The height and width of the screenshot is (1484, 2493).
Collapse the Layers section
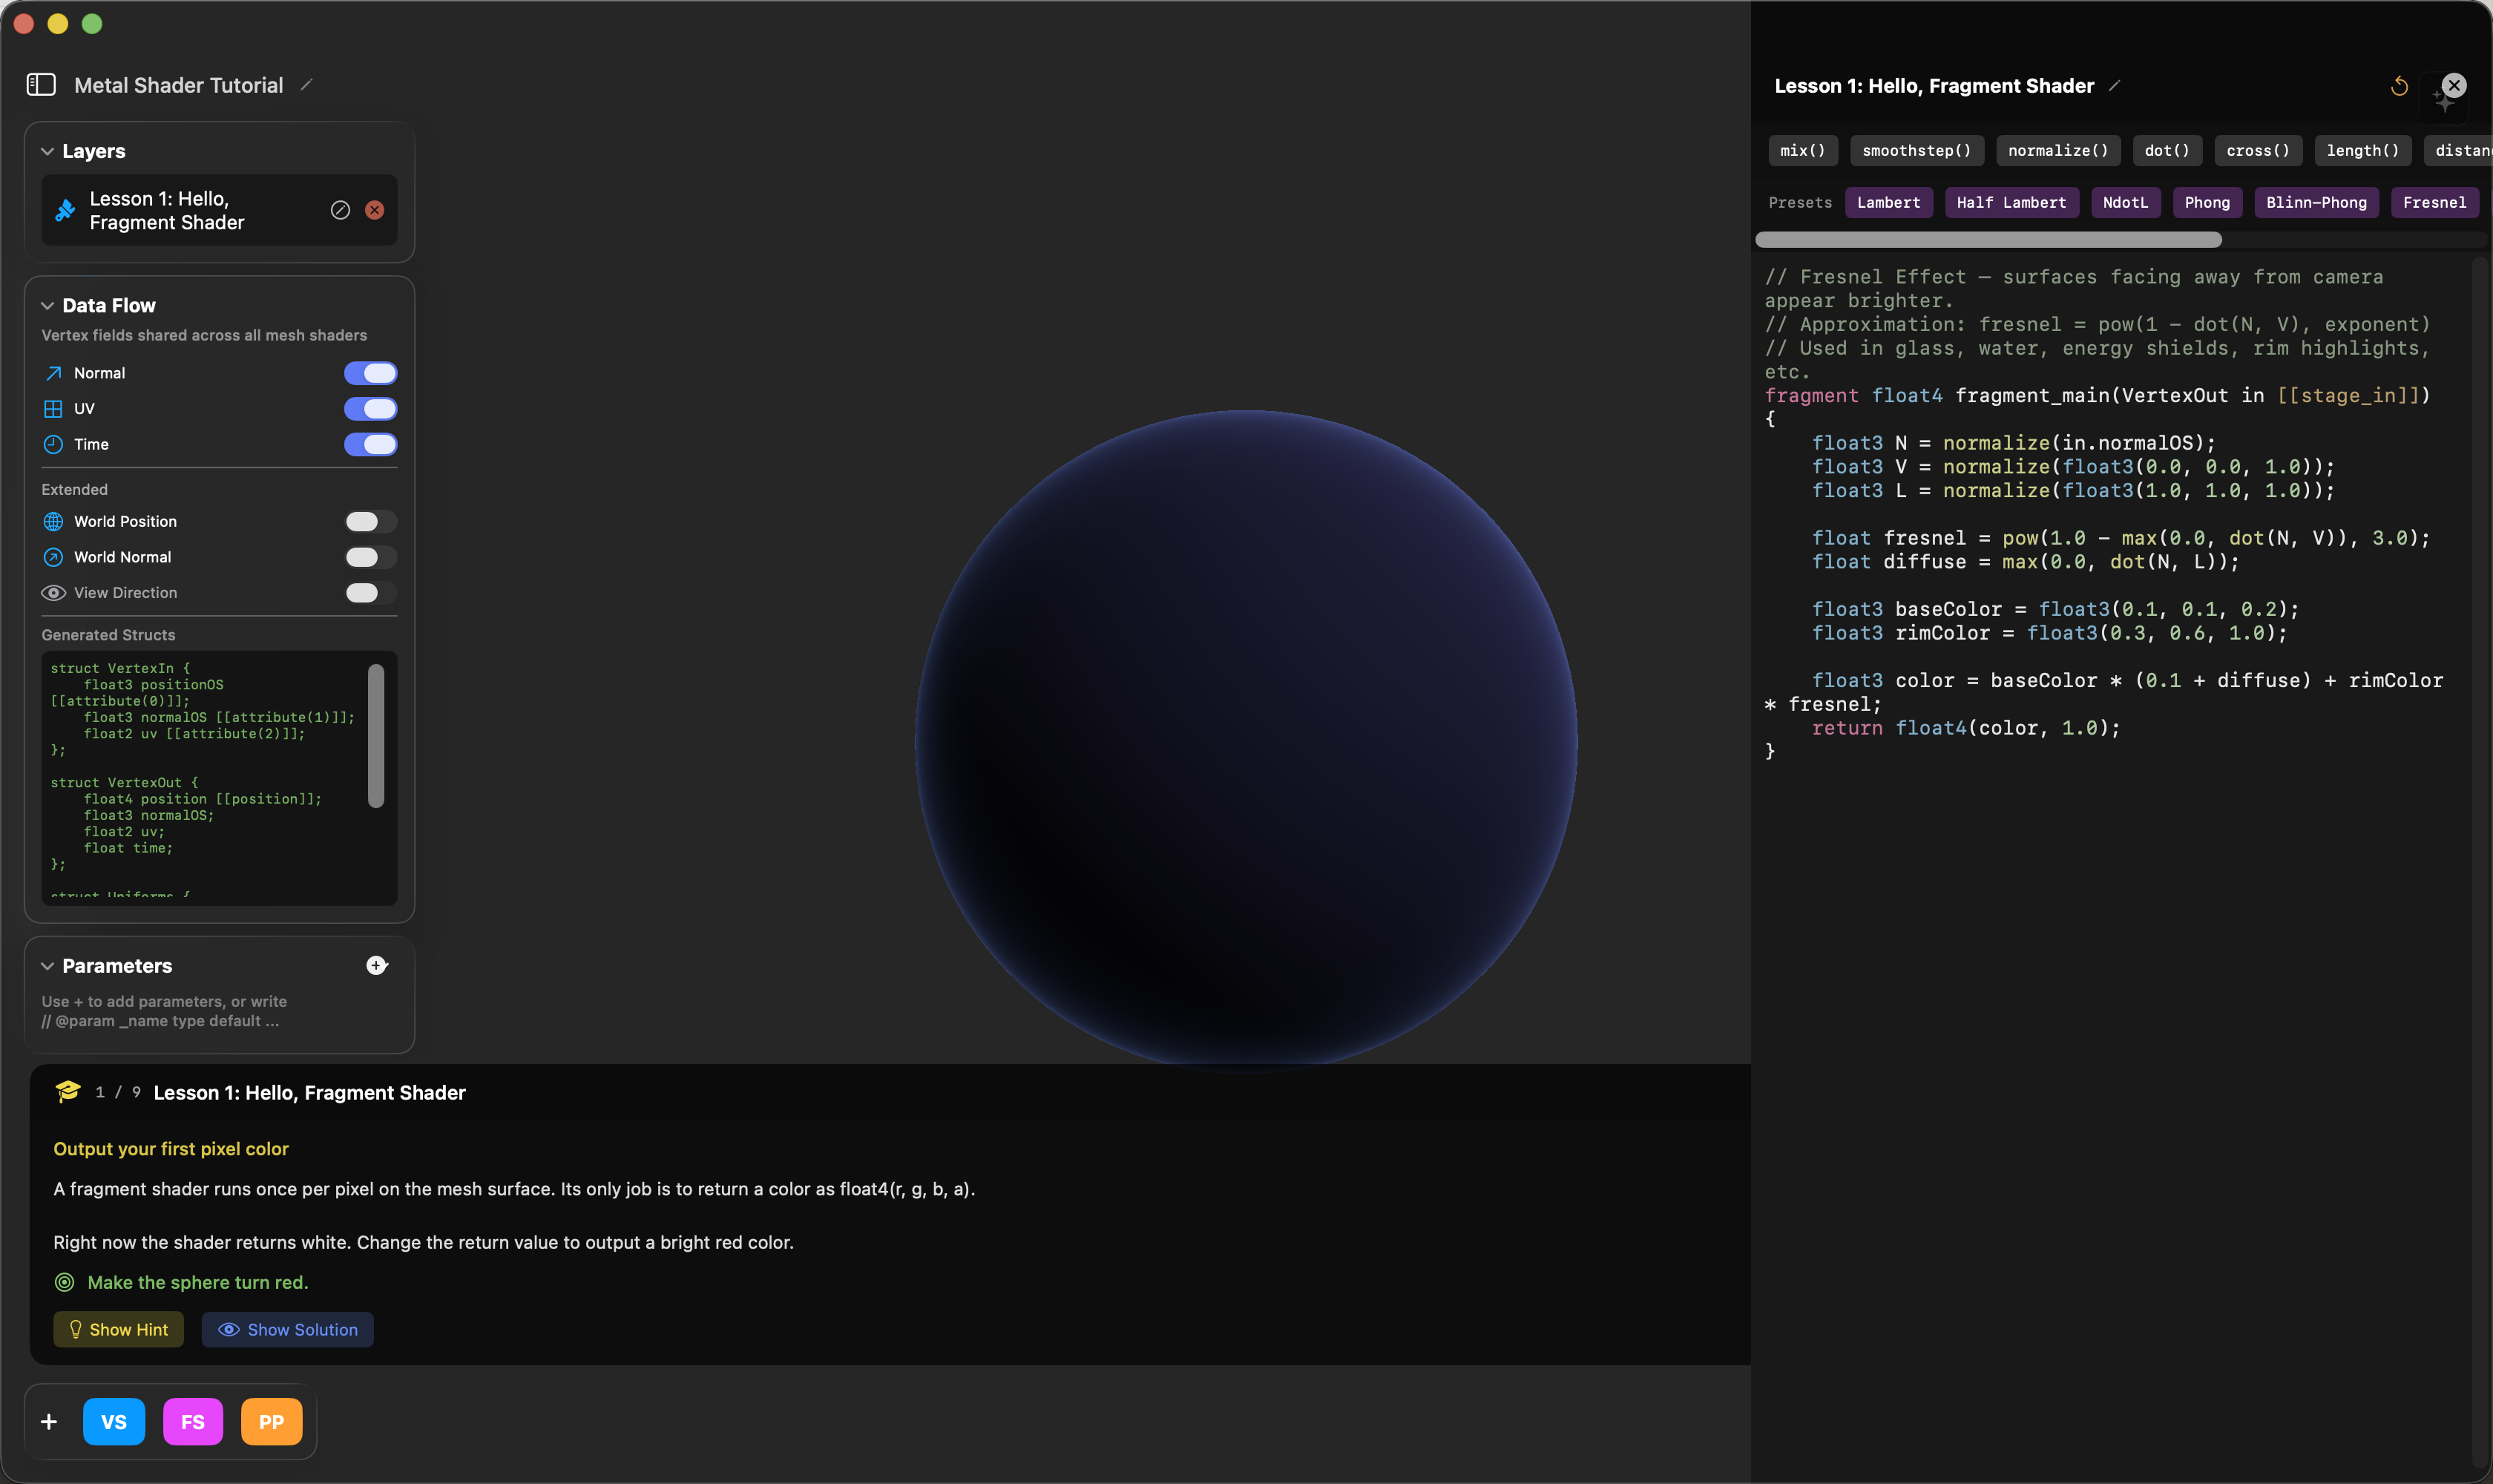(47, 151)
